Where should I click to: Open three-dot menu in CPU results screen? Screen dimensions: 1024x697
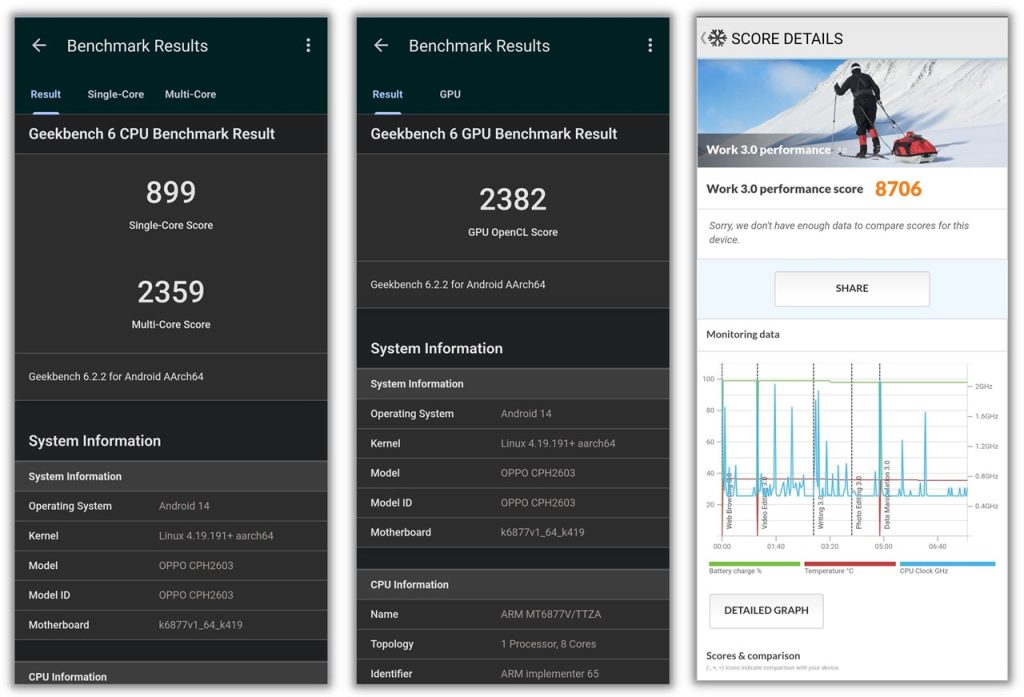point(308,46)
